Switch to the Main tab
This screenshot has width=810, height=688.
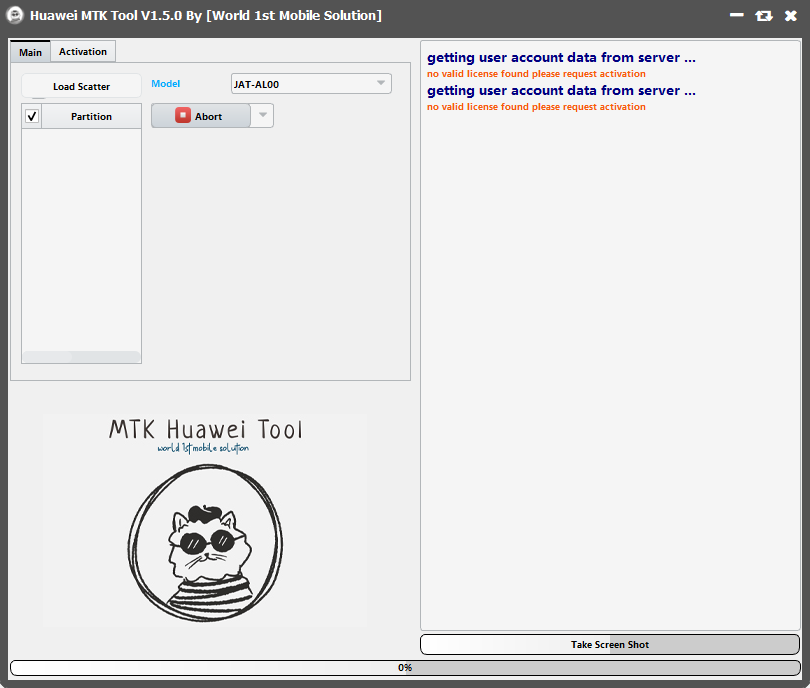click(30, 52)
